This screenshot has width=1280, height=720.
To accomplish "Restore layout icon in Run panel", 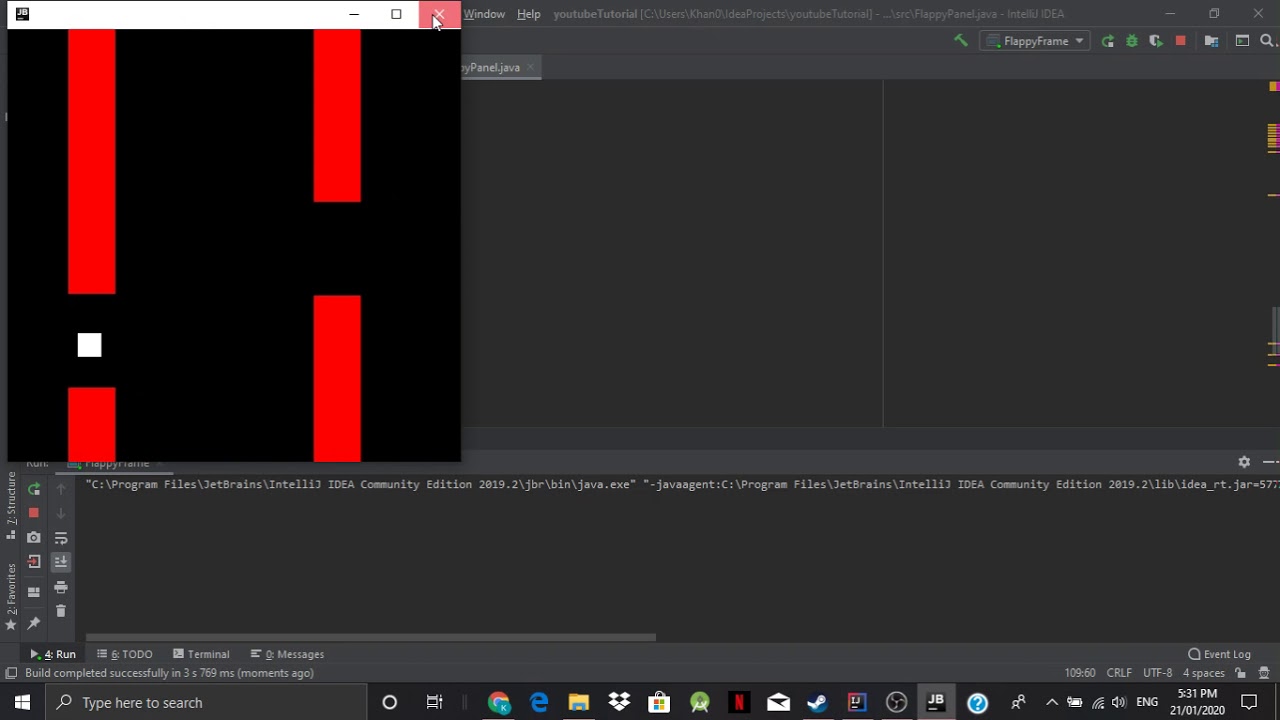I will pos(34,591).
